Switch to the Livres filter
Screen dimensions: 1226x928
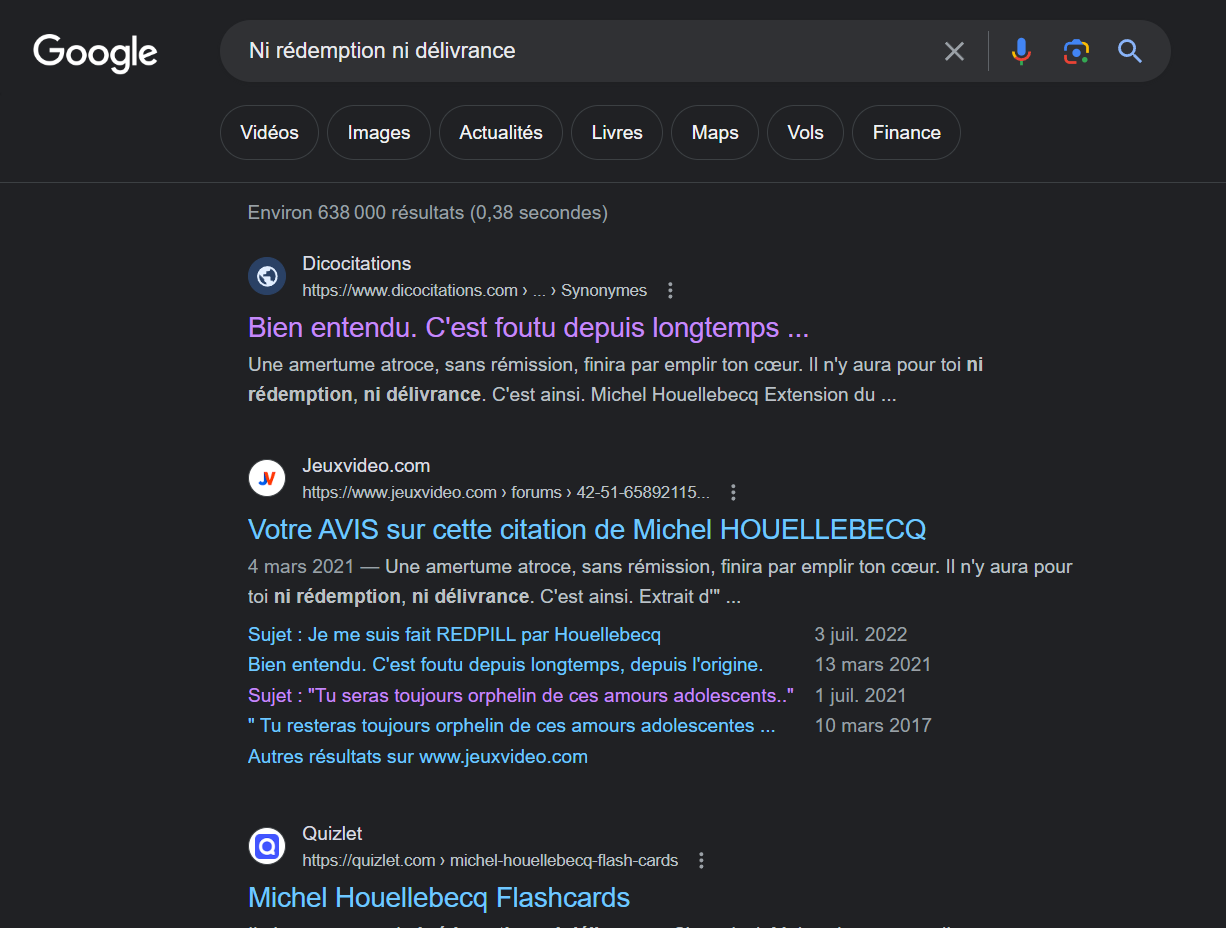617,133
